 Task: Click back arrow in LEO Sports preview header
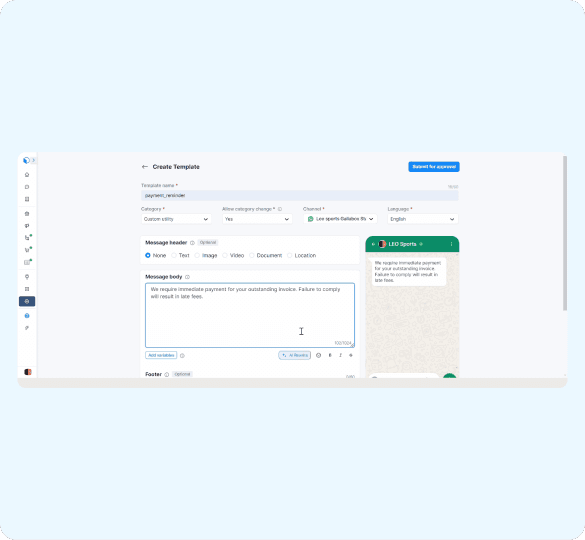373,244
